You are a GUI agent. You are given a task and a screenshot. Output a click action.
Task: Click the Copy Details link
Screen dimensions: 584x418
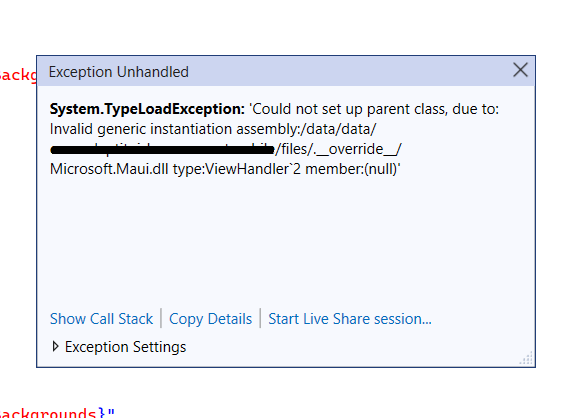(x=210, y=319)
